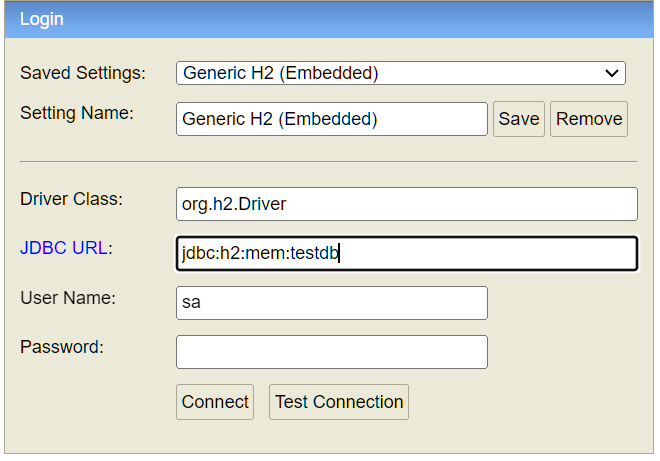The width and height of the screenshot is (660, 461).
Task: Focus the Driver Class field
Action: coord(407,204)
